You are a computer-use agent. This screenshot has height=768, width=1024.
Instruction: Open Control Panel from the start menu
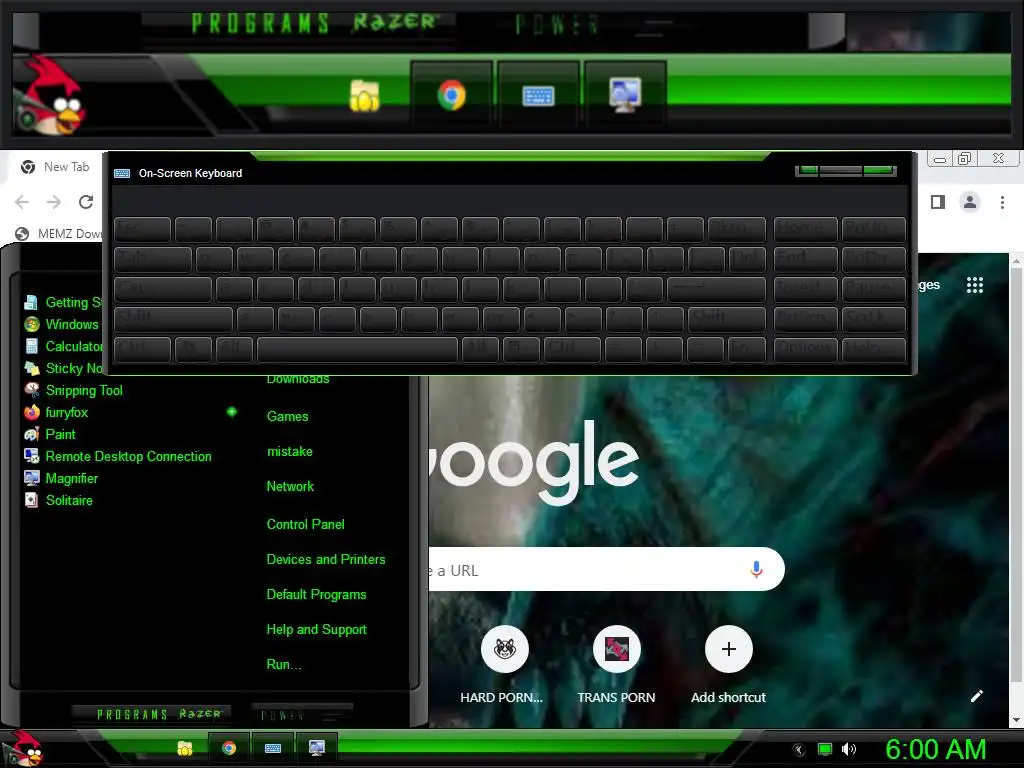305,524
